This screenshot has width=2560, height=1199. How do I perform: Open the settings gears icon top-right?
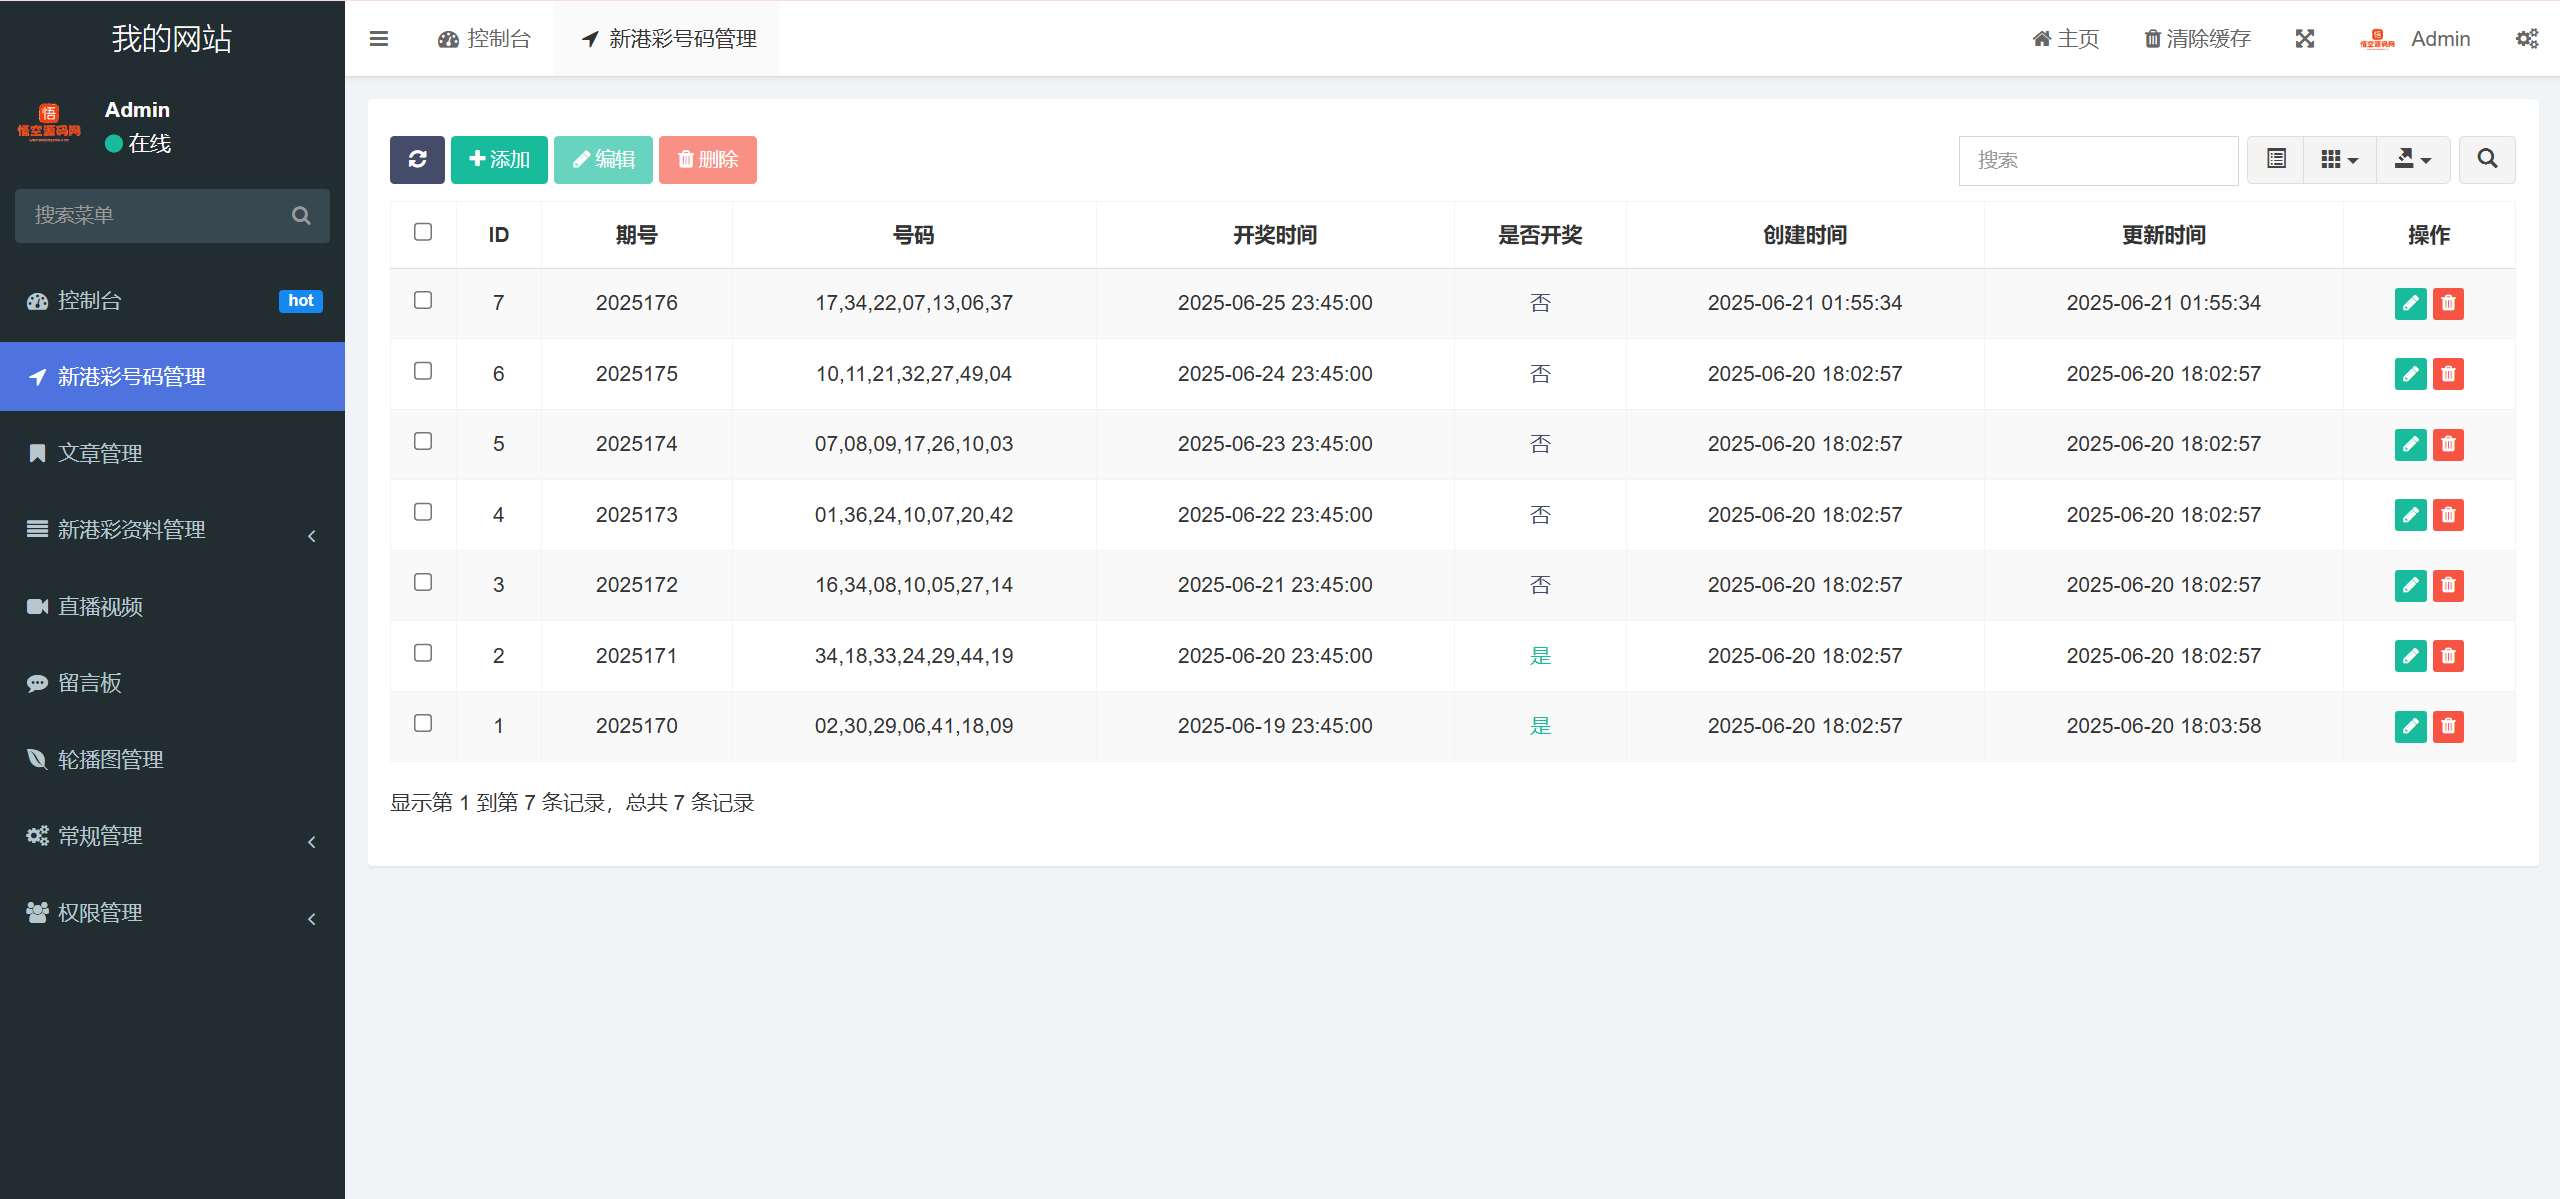point(2527,39)
